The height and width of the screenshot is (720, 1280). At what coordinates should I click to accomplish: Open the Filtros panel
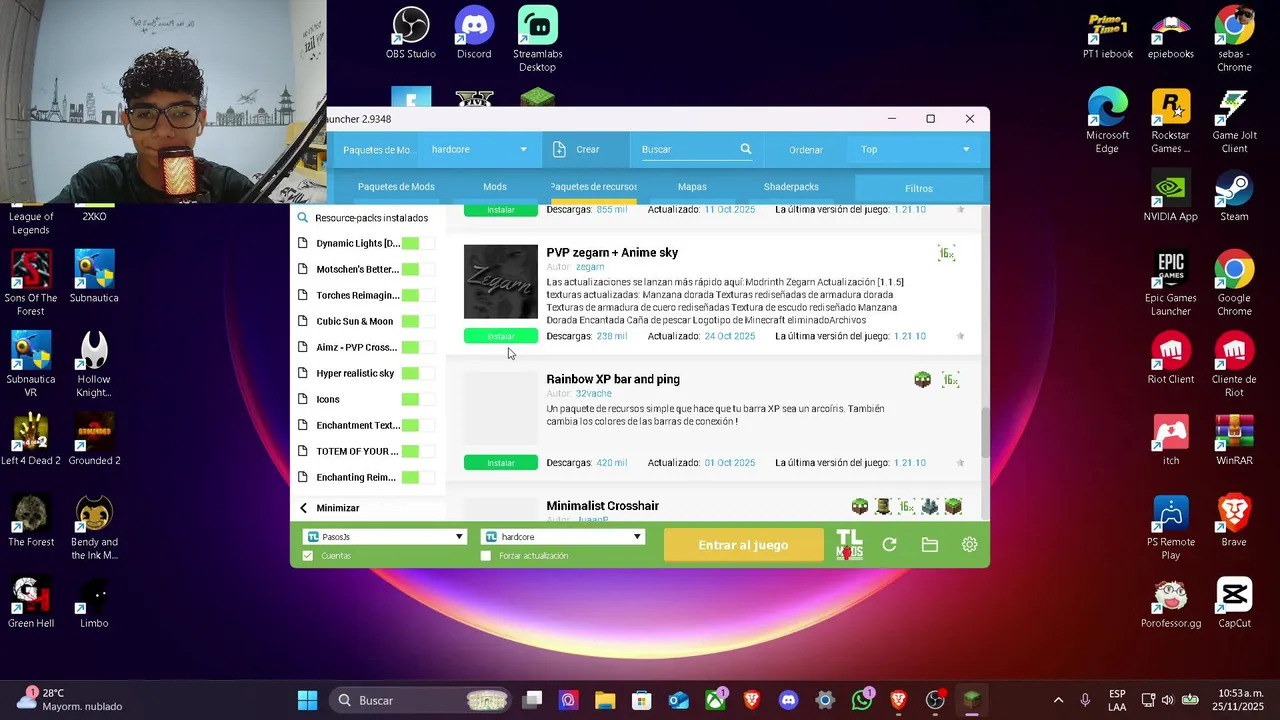(x=918, y=188)
